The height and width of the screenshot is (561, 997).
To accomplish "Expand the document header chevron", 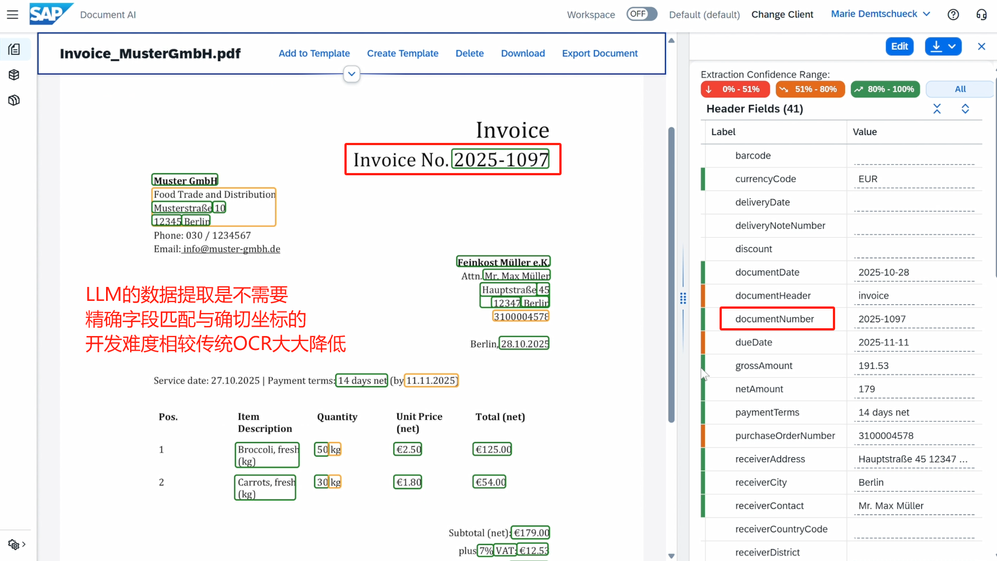I will coord(352,74).
